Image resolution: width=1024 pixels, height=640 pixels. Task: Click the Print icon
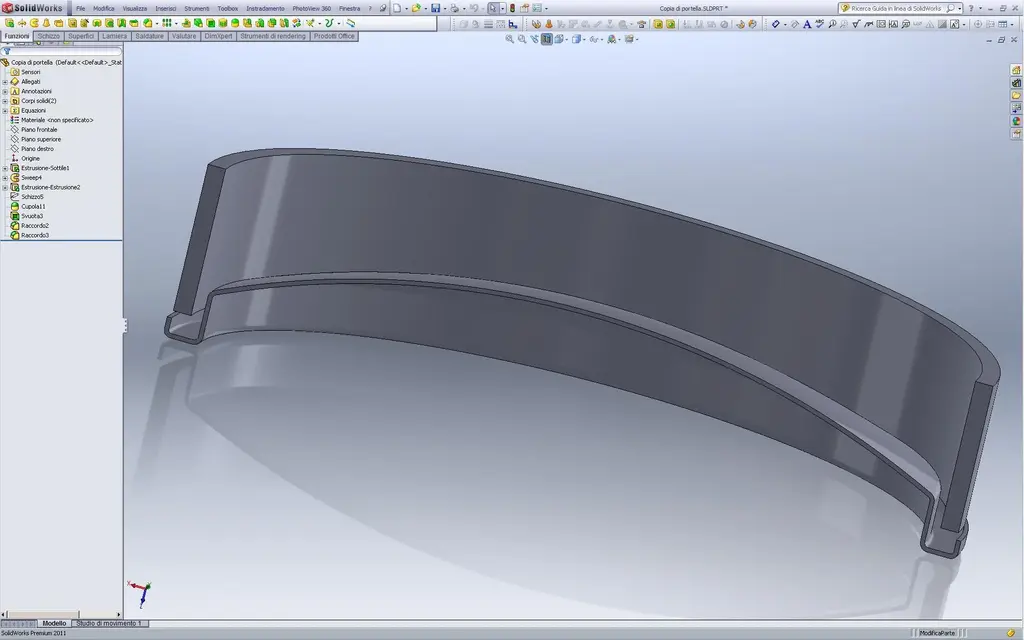[x=454, y=8]
